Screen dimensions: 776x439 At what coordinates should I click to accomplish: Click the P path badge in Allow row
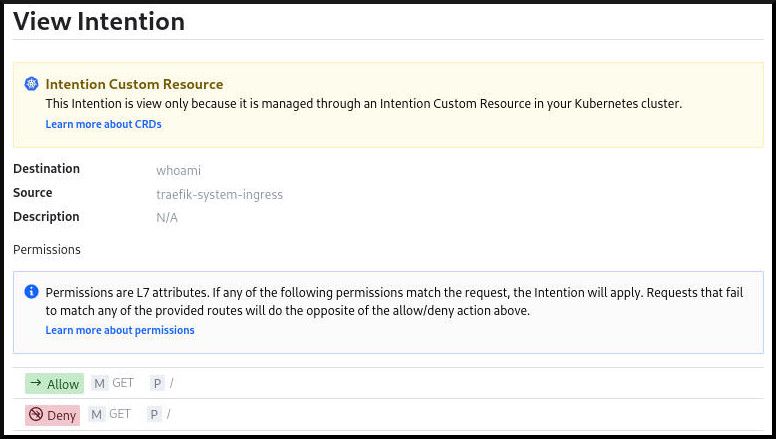[157, 383]
